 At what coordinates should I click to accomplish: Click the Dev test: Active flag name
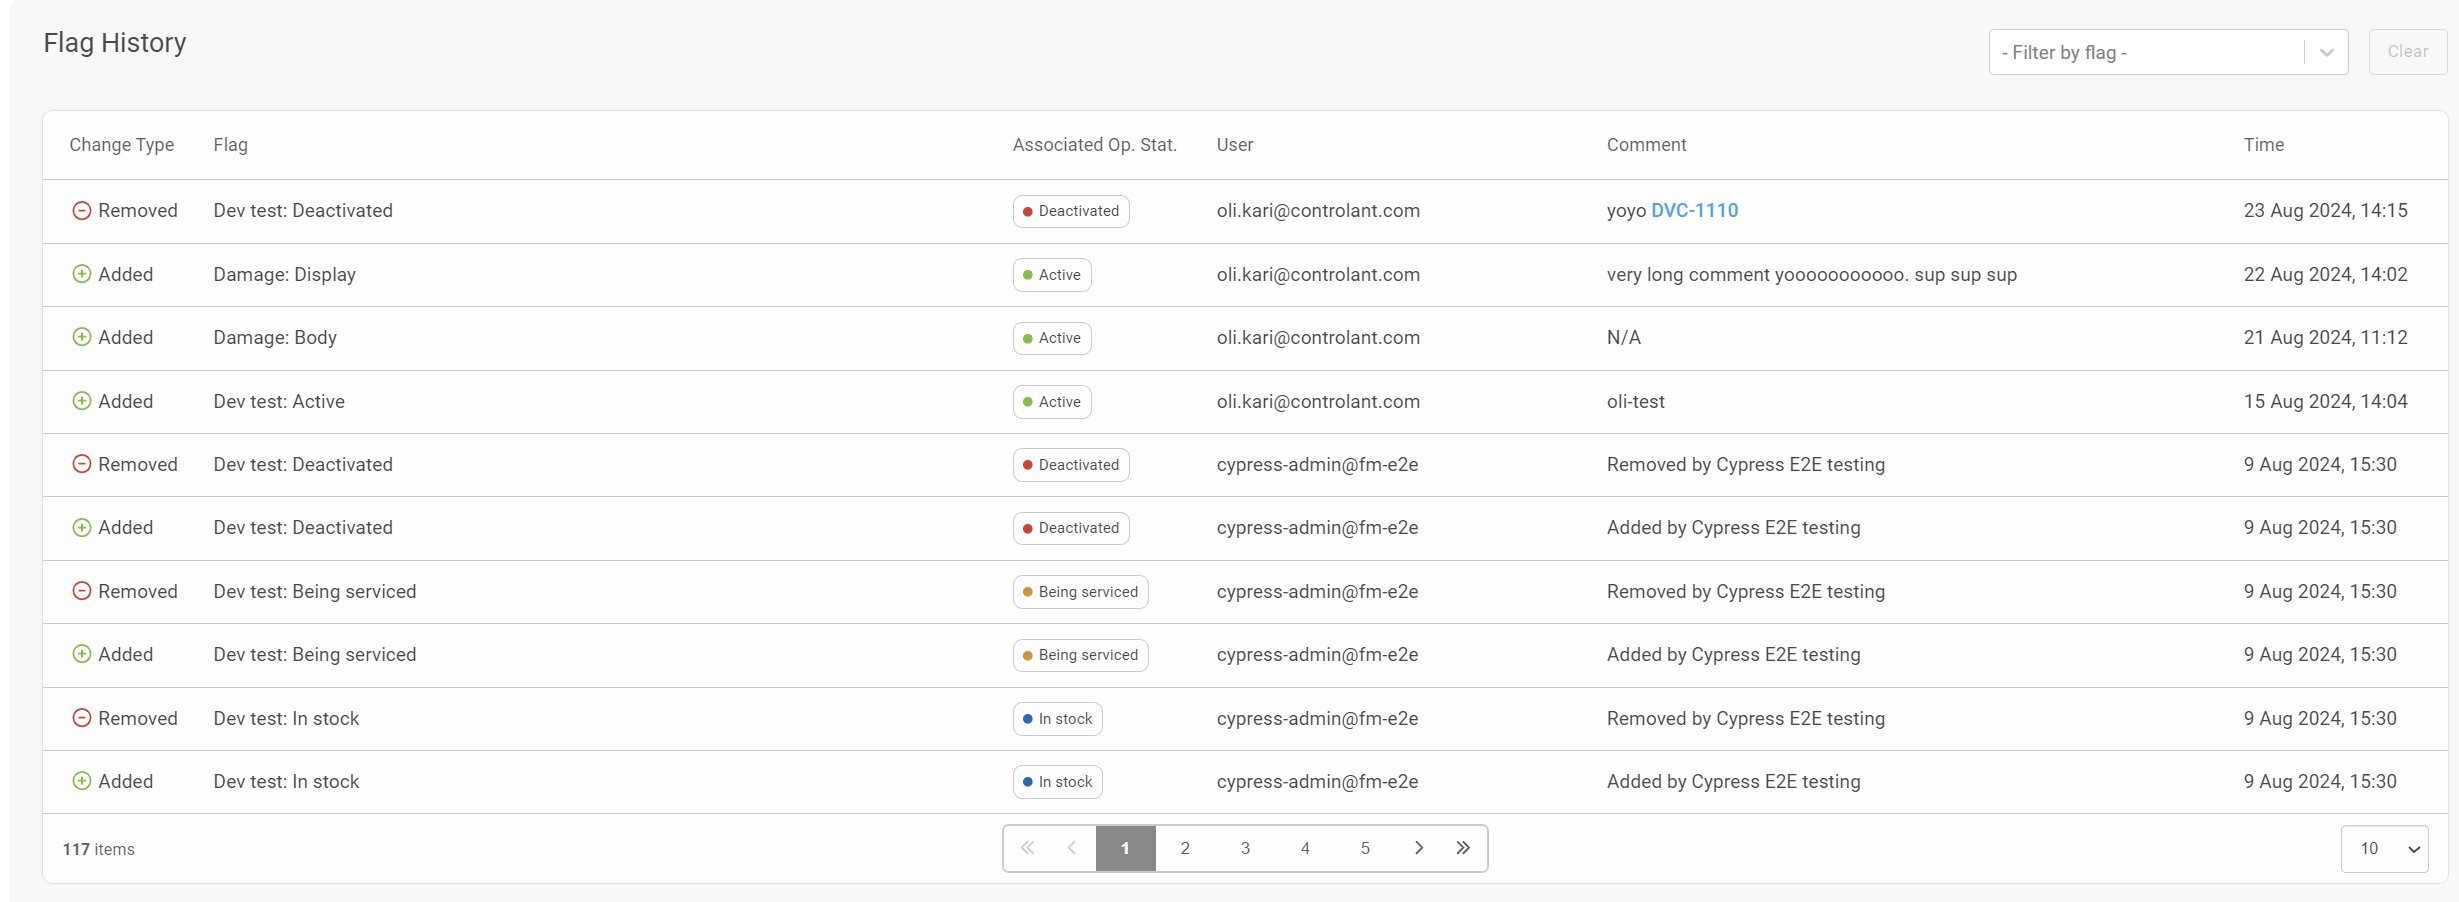[279, 401]
